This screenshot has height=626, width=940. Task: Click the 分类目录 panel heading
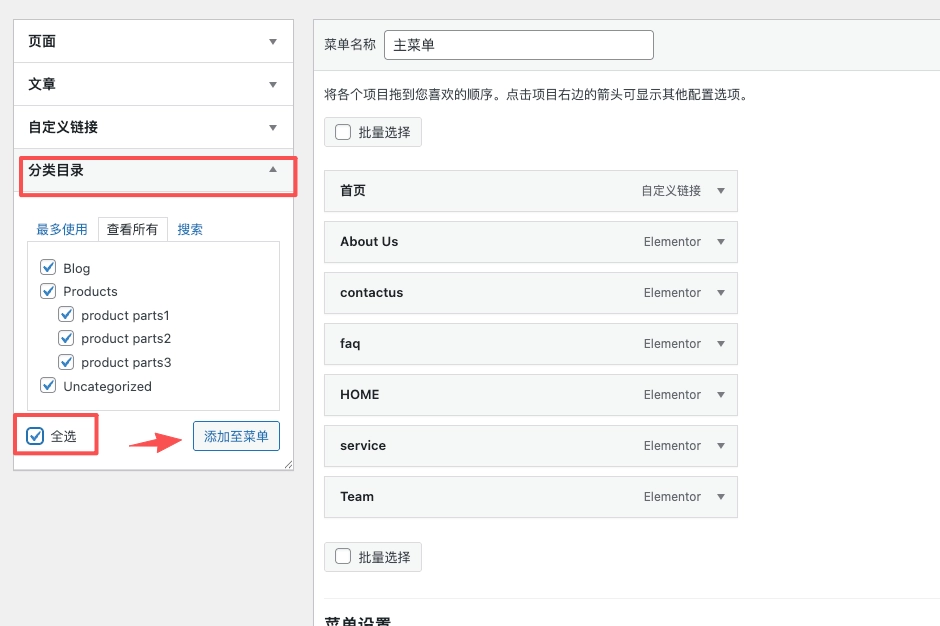tap(56, 170)
